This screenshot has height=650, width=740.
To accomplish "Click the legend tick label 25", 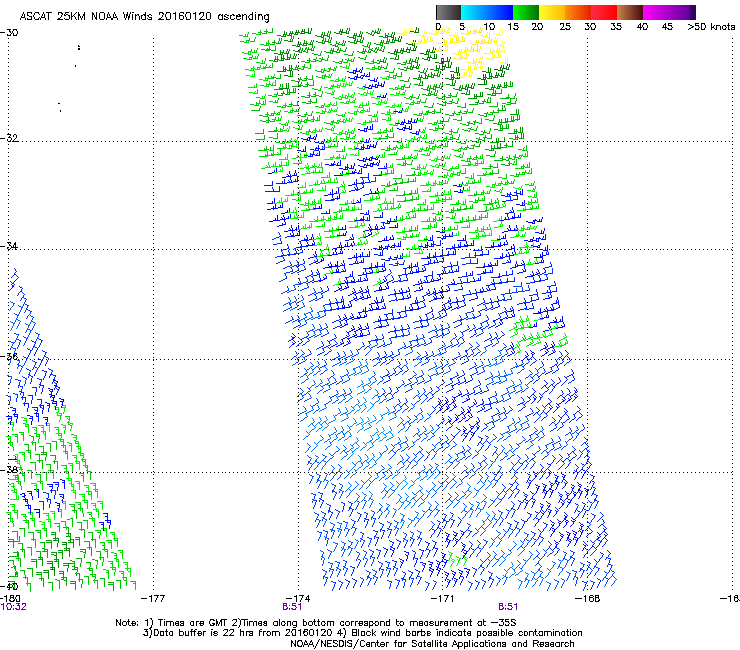I will coord(565,27).
